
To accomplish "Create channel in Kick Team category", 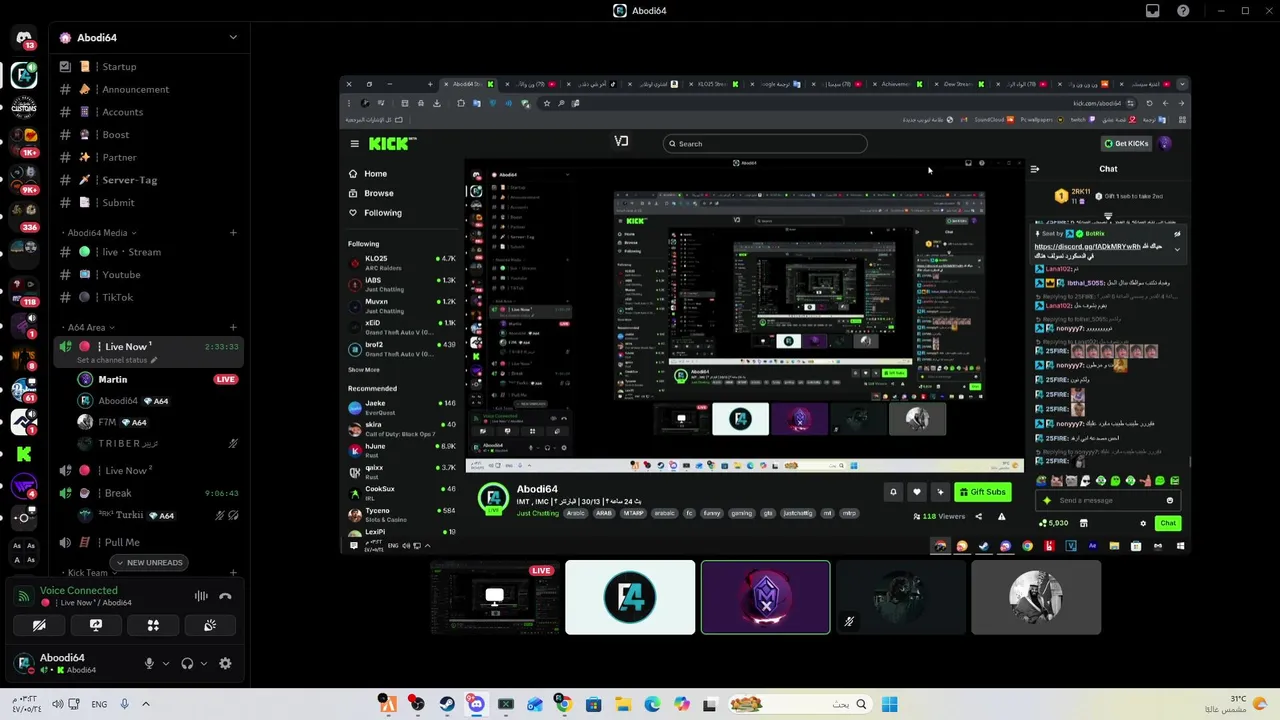I will [x=233, y=573].
